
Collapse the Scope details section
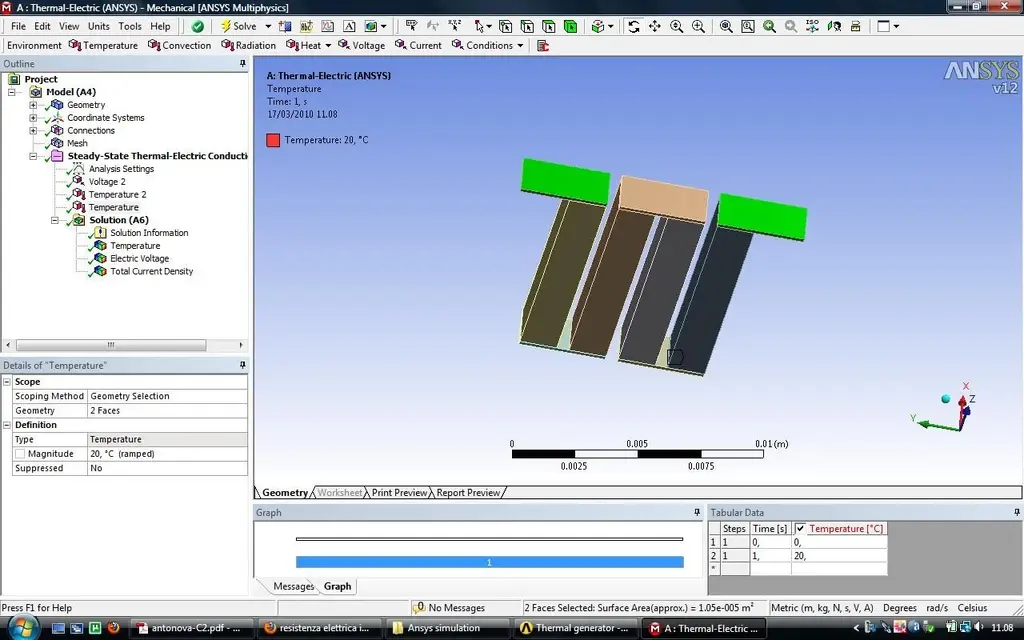click(7, 381)
